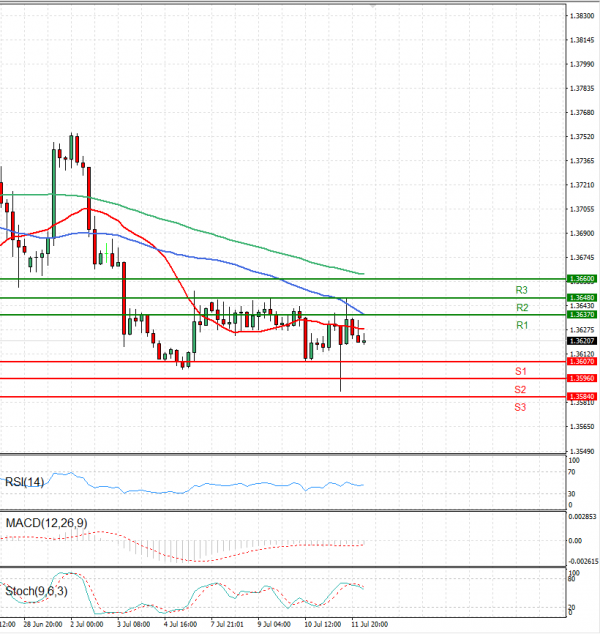Click the 1.36745 price axis value
Screen dimensions: 600x634
582,258
